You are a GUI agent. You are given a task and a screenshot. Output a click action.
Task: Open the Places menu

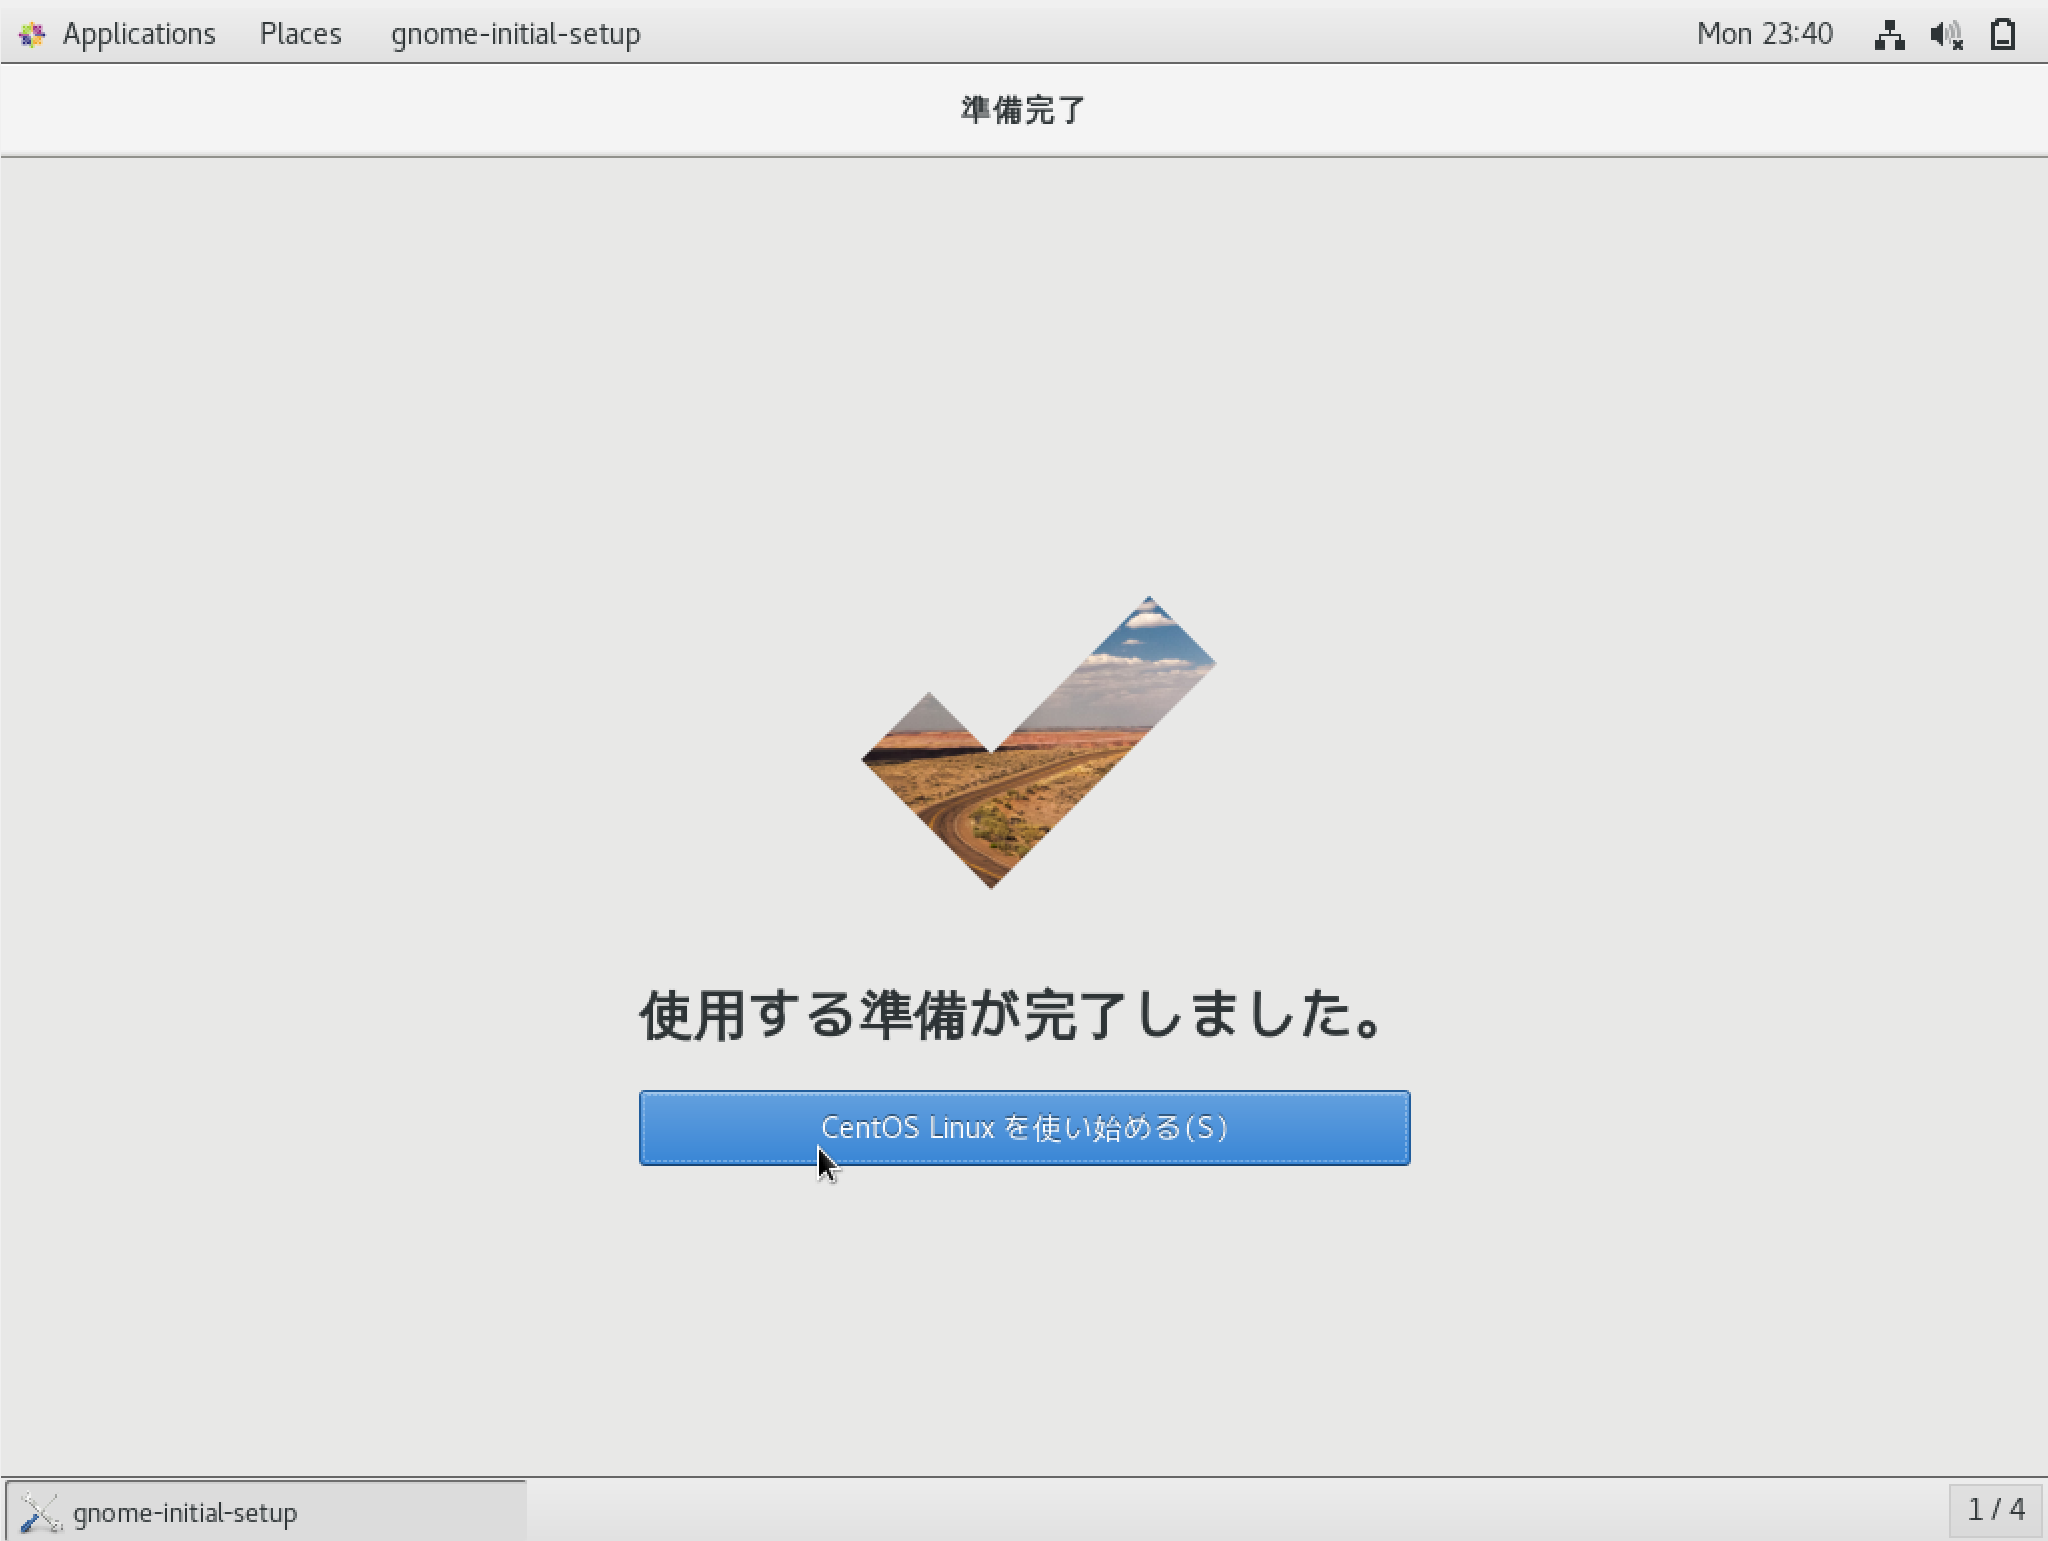click(300, 34)
